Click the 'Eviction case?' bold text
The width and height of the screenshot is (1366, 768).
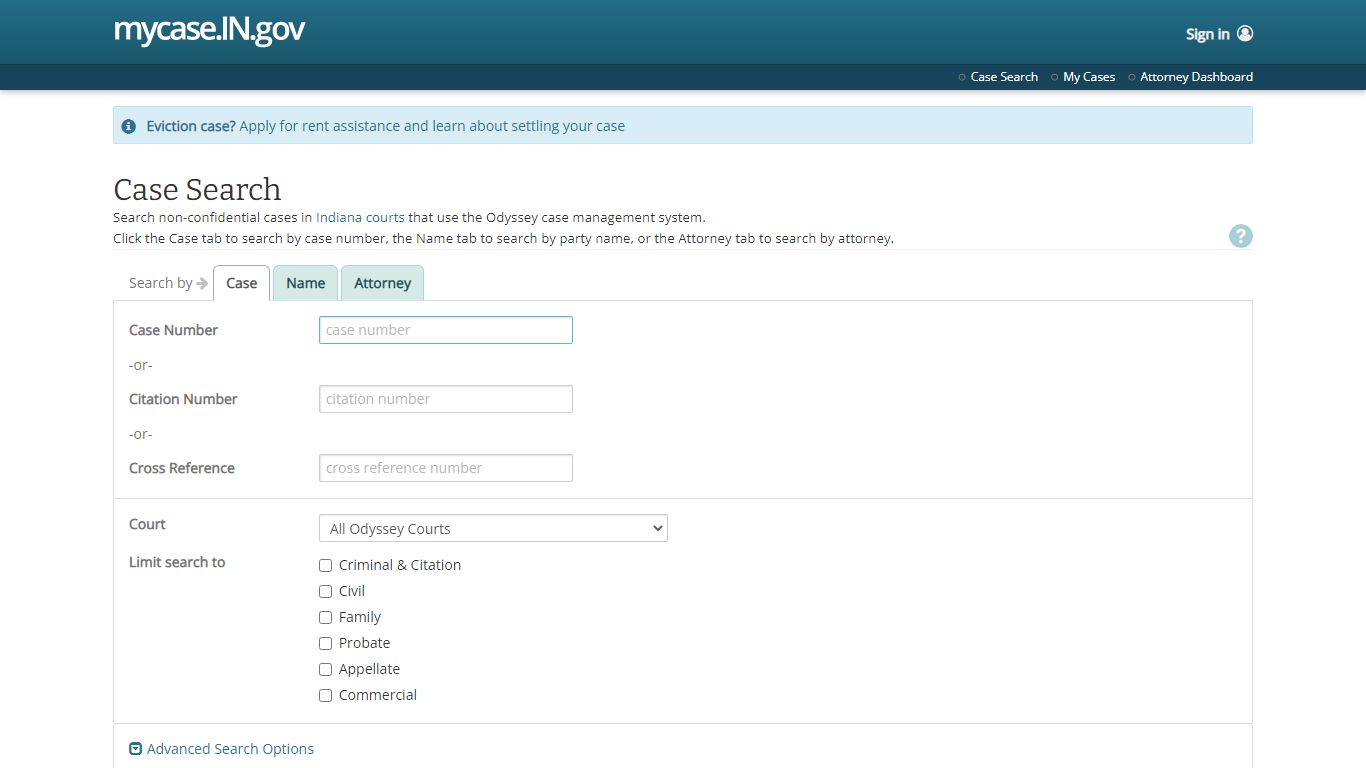click(191, 126)
